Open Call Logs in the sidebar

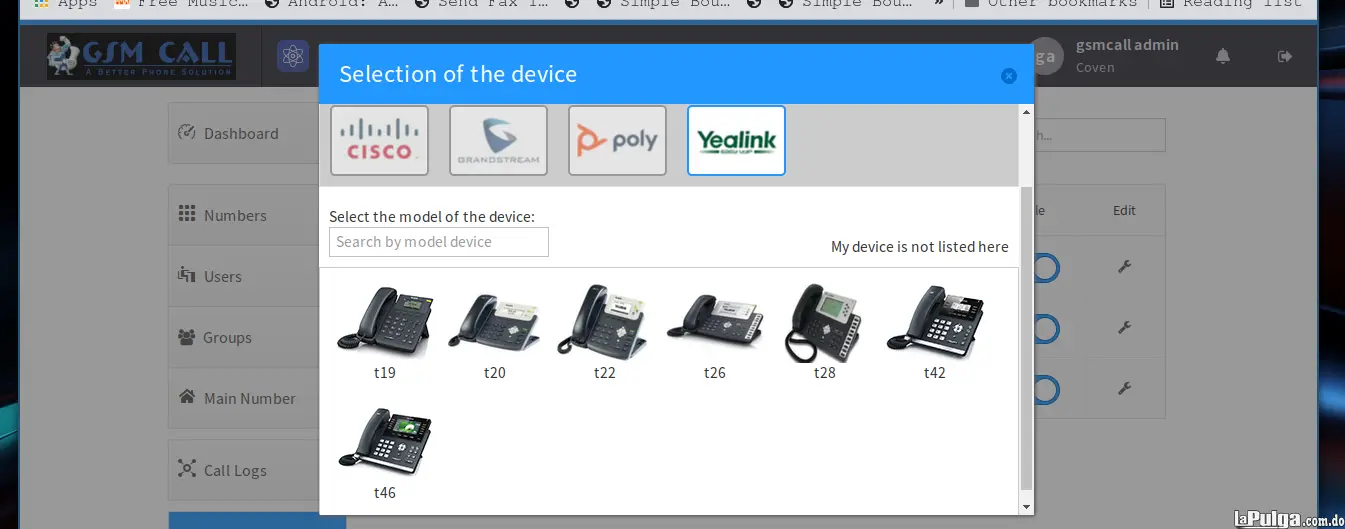243,470
